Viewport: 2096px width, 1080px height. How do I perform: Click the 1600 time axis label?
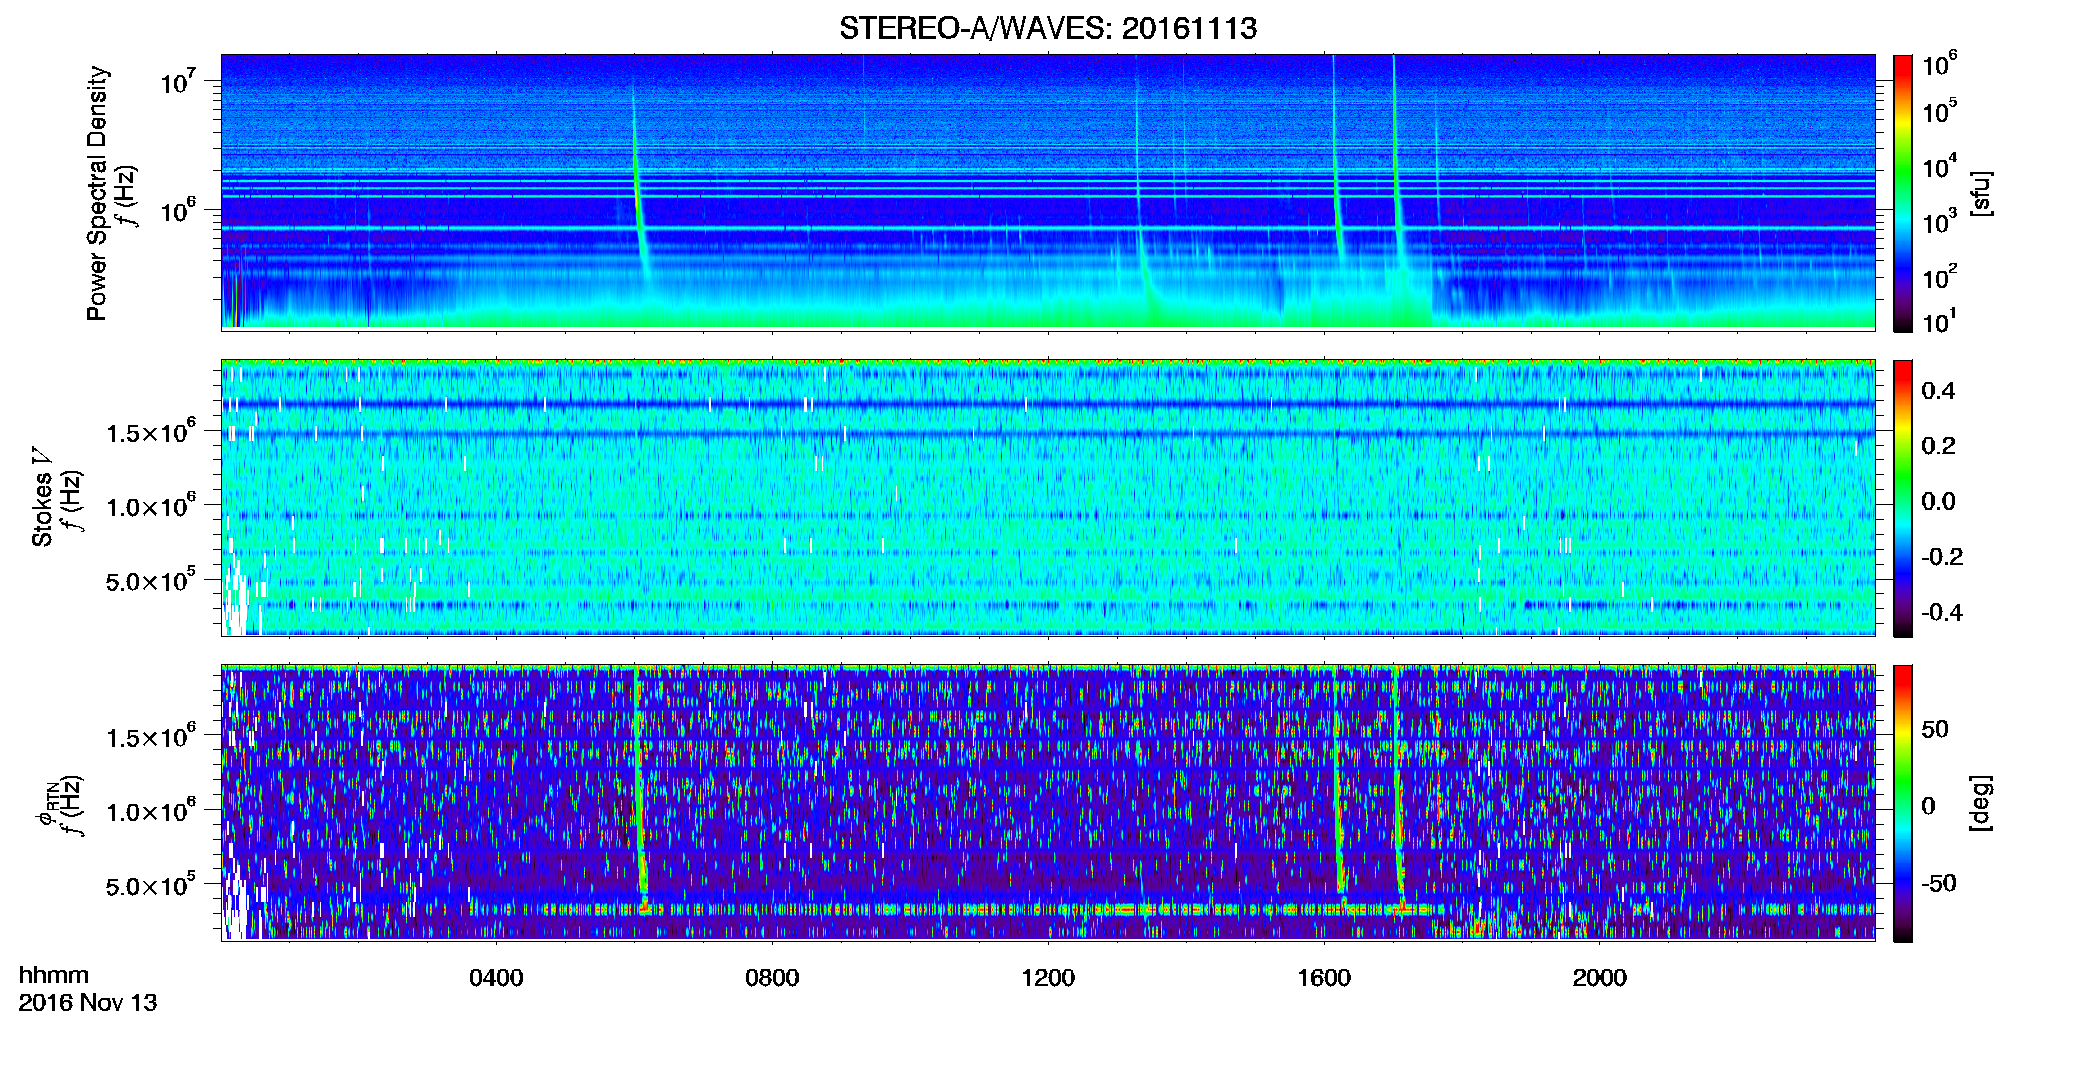1324,977
